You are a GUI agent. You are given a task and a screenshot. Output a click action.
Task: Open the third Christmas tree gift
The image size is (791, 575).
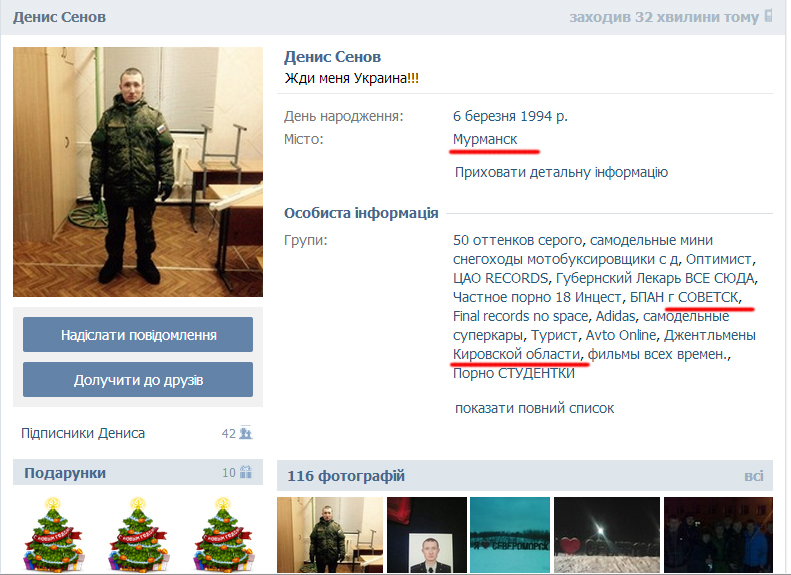coord(222,534)
